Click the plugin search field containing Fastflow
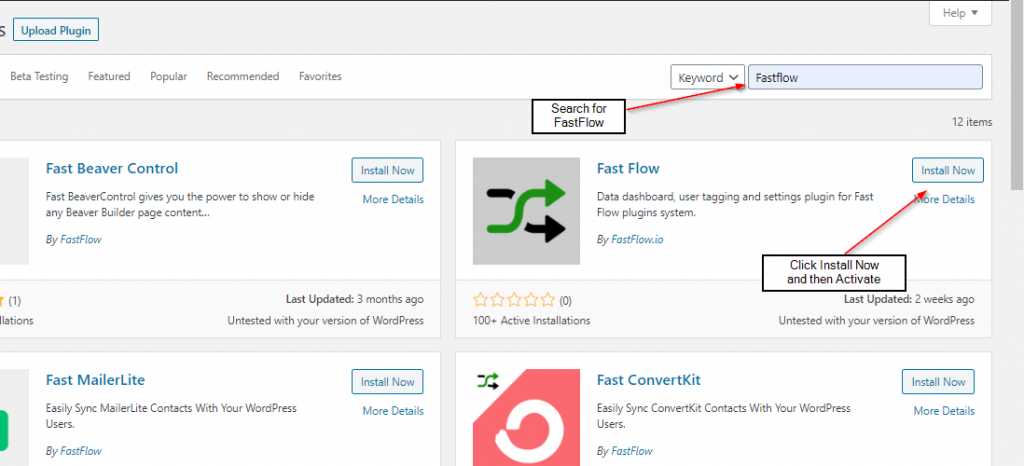 tap(865, 77)
